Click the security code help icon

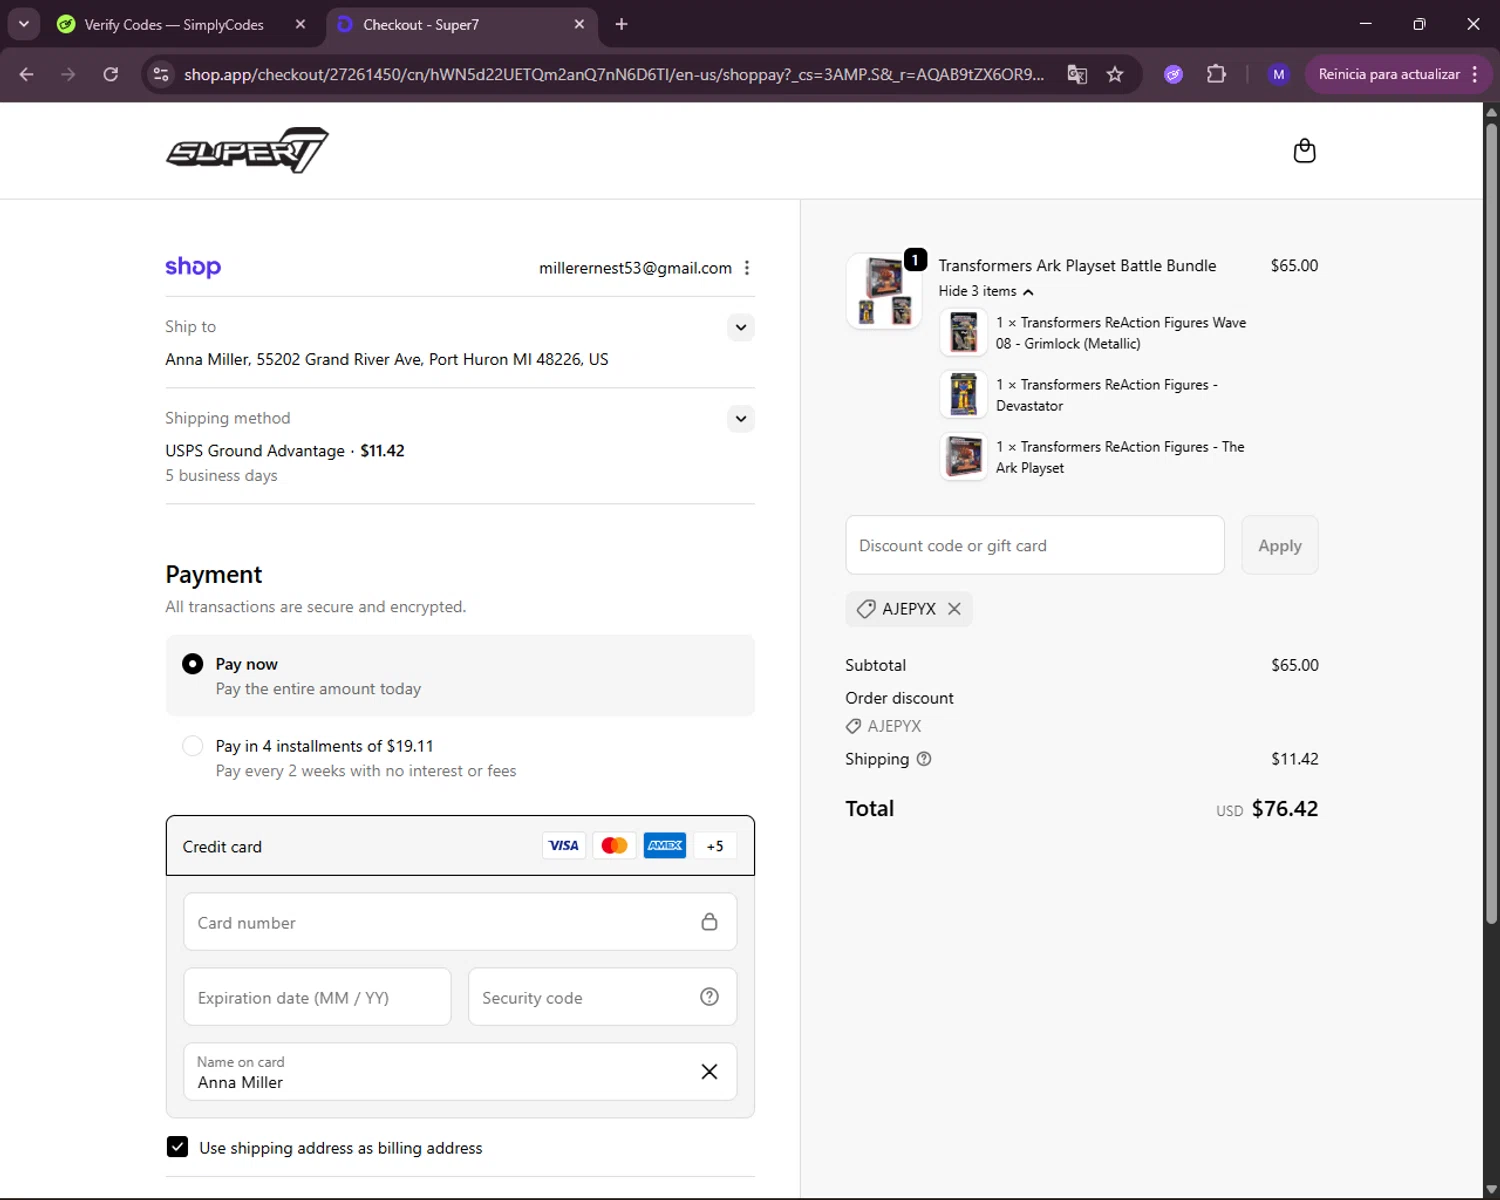pyautogui.click(x=709, y=997)
